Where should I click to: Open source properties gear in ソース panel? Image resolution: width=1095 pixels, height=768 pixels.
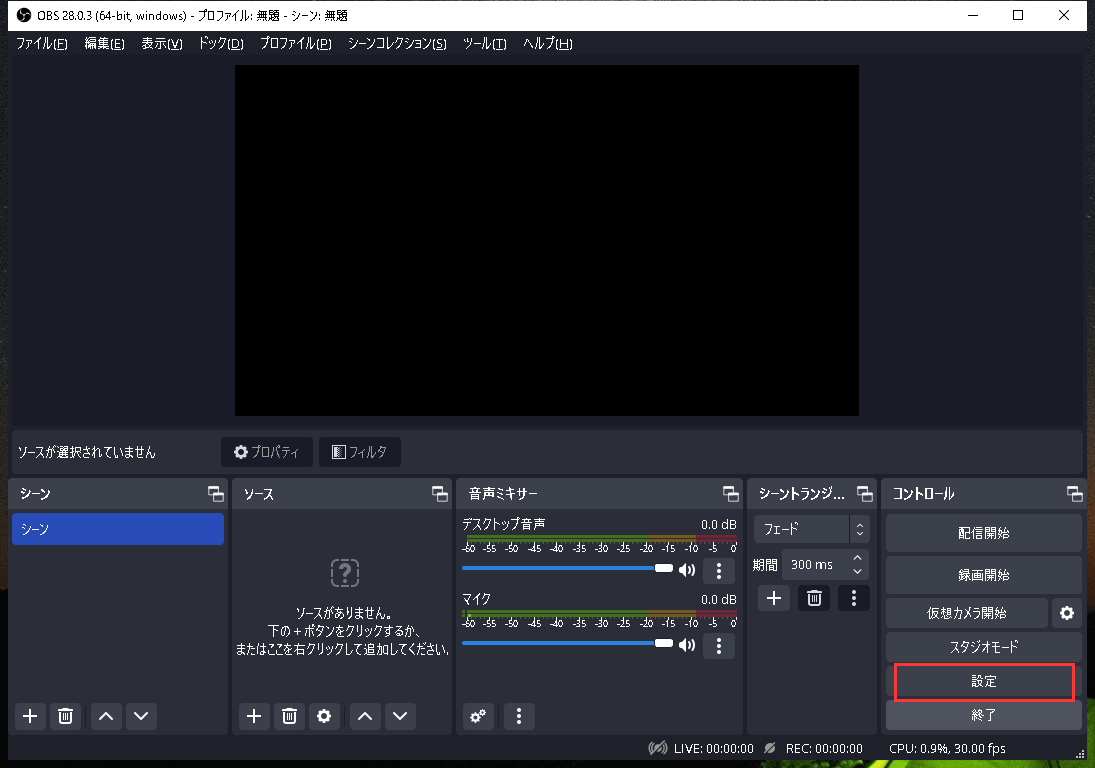tap(323, 716)
